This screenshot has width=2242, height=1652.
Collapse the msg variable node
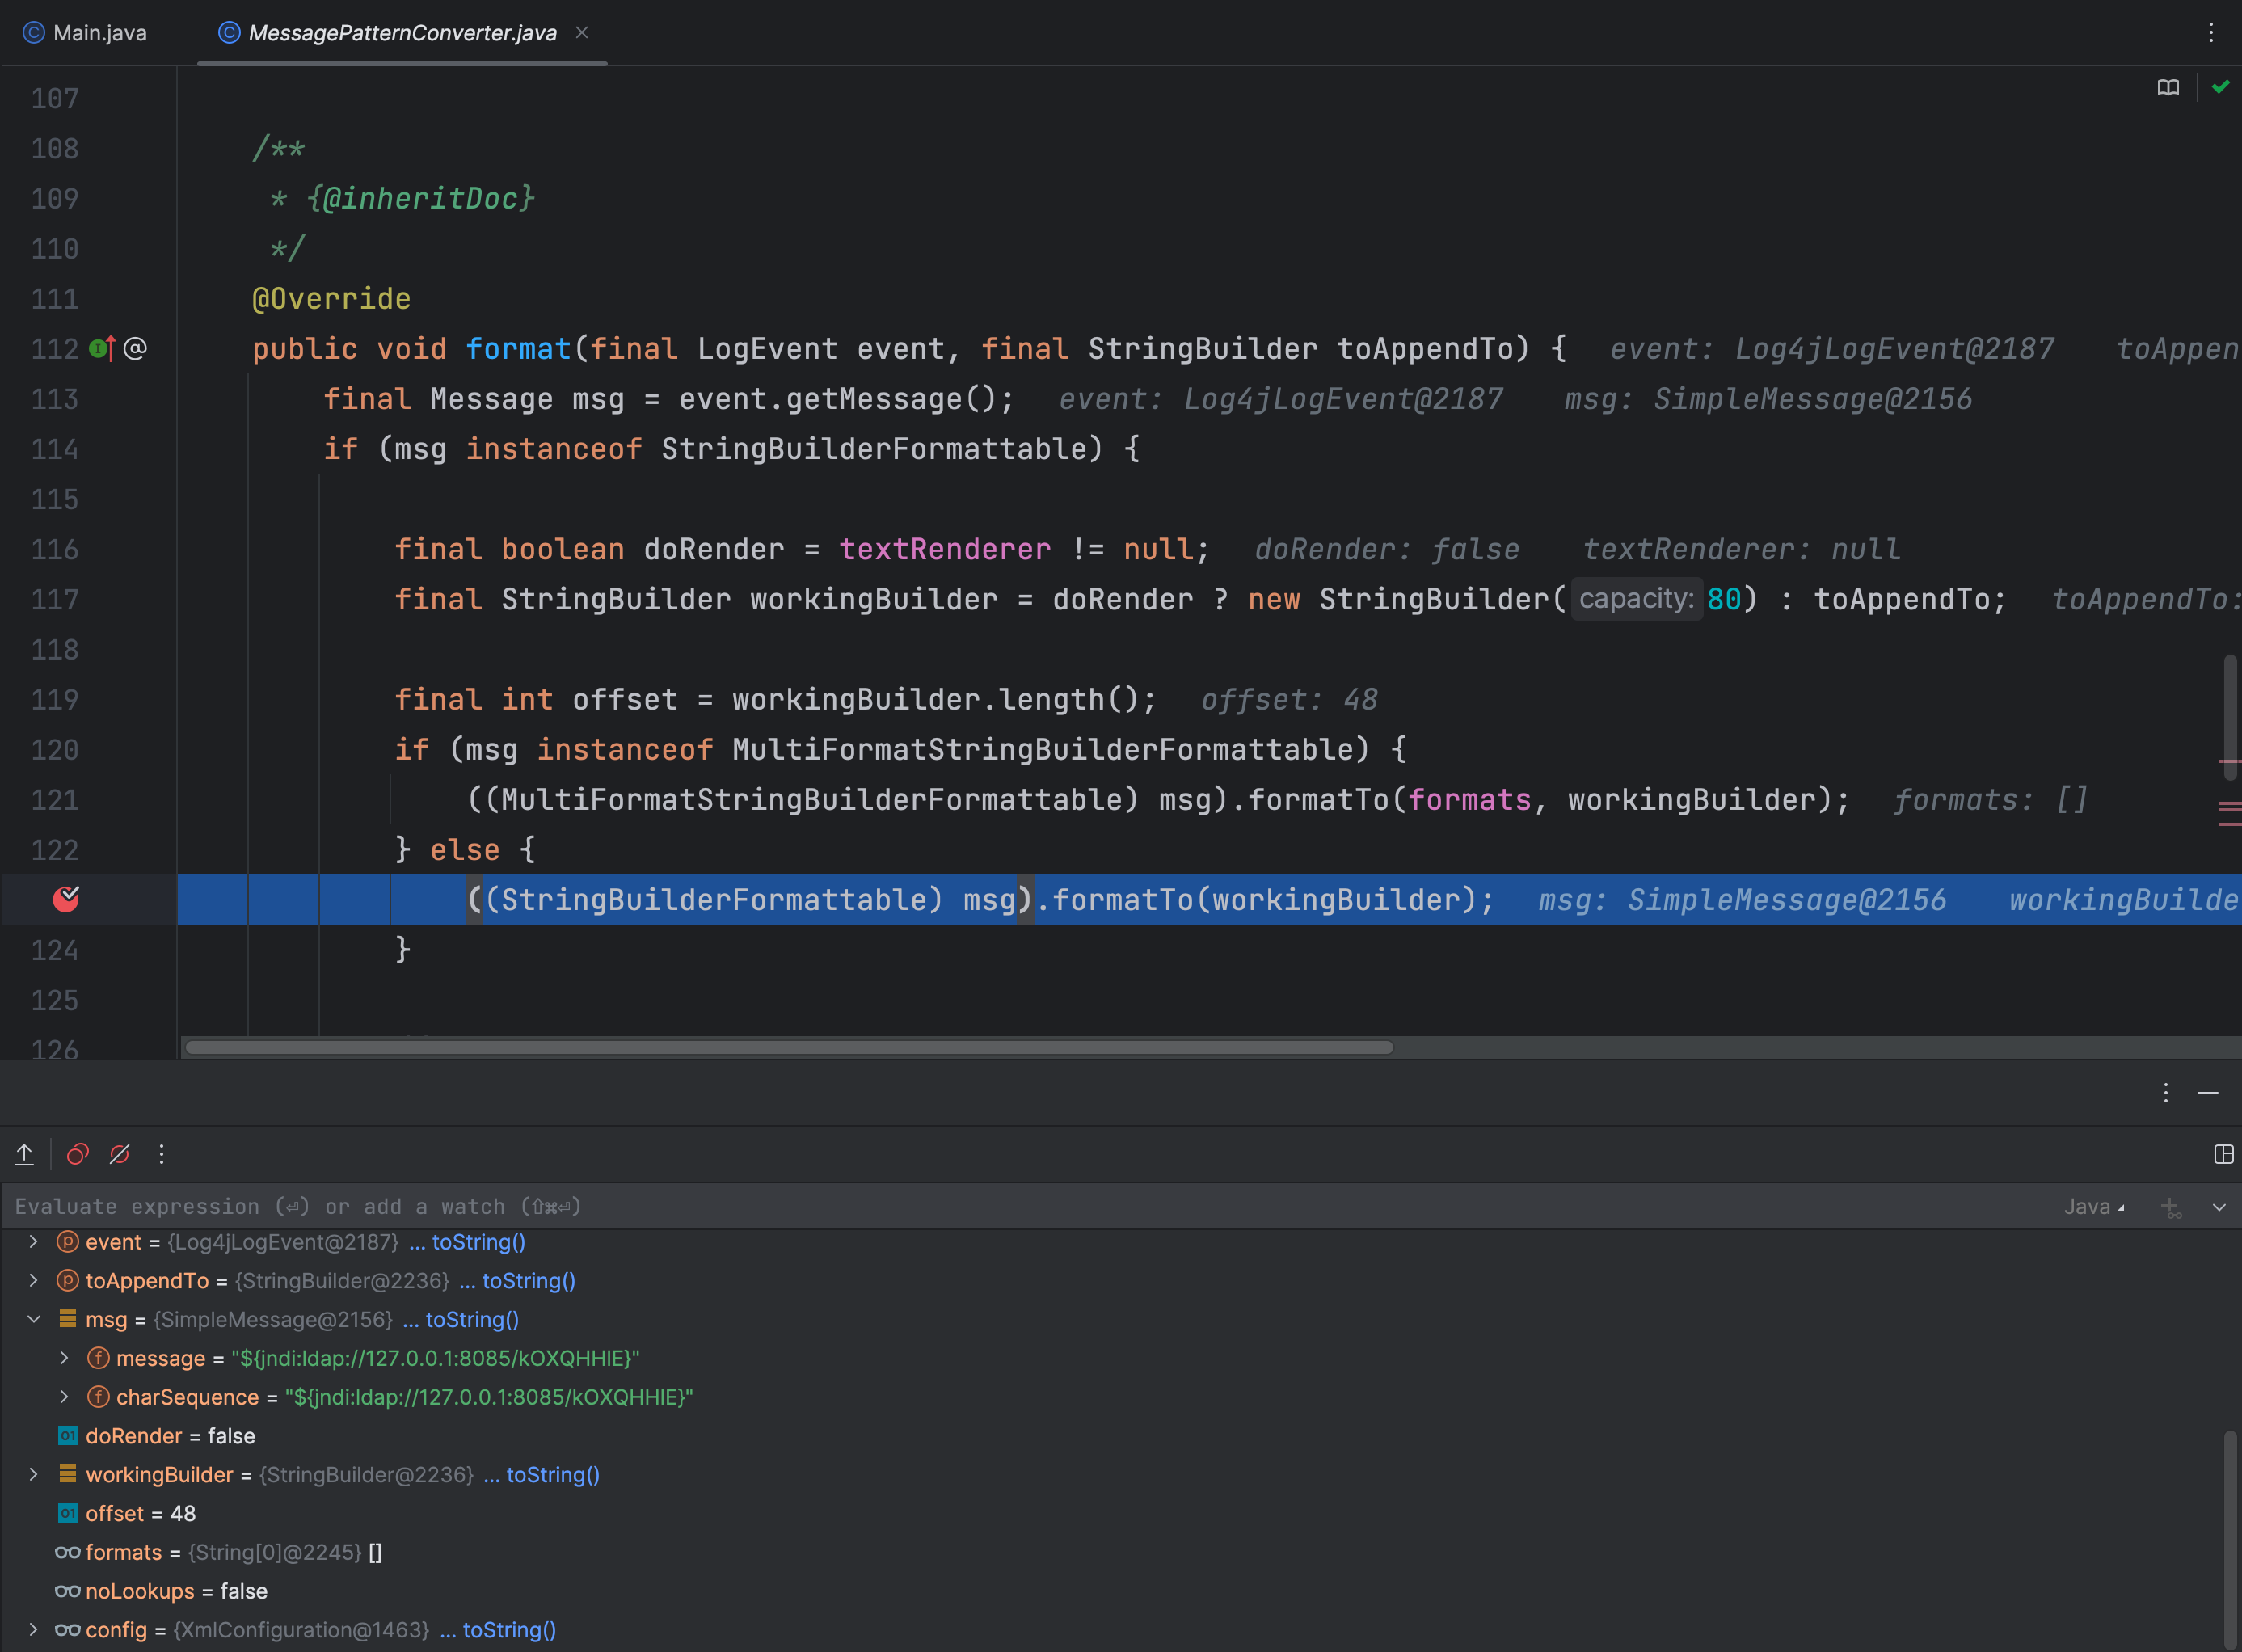click(x=33, y=1319)
